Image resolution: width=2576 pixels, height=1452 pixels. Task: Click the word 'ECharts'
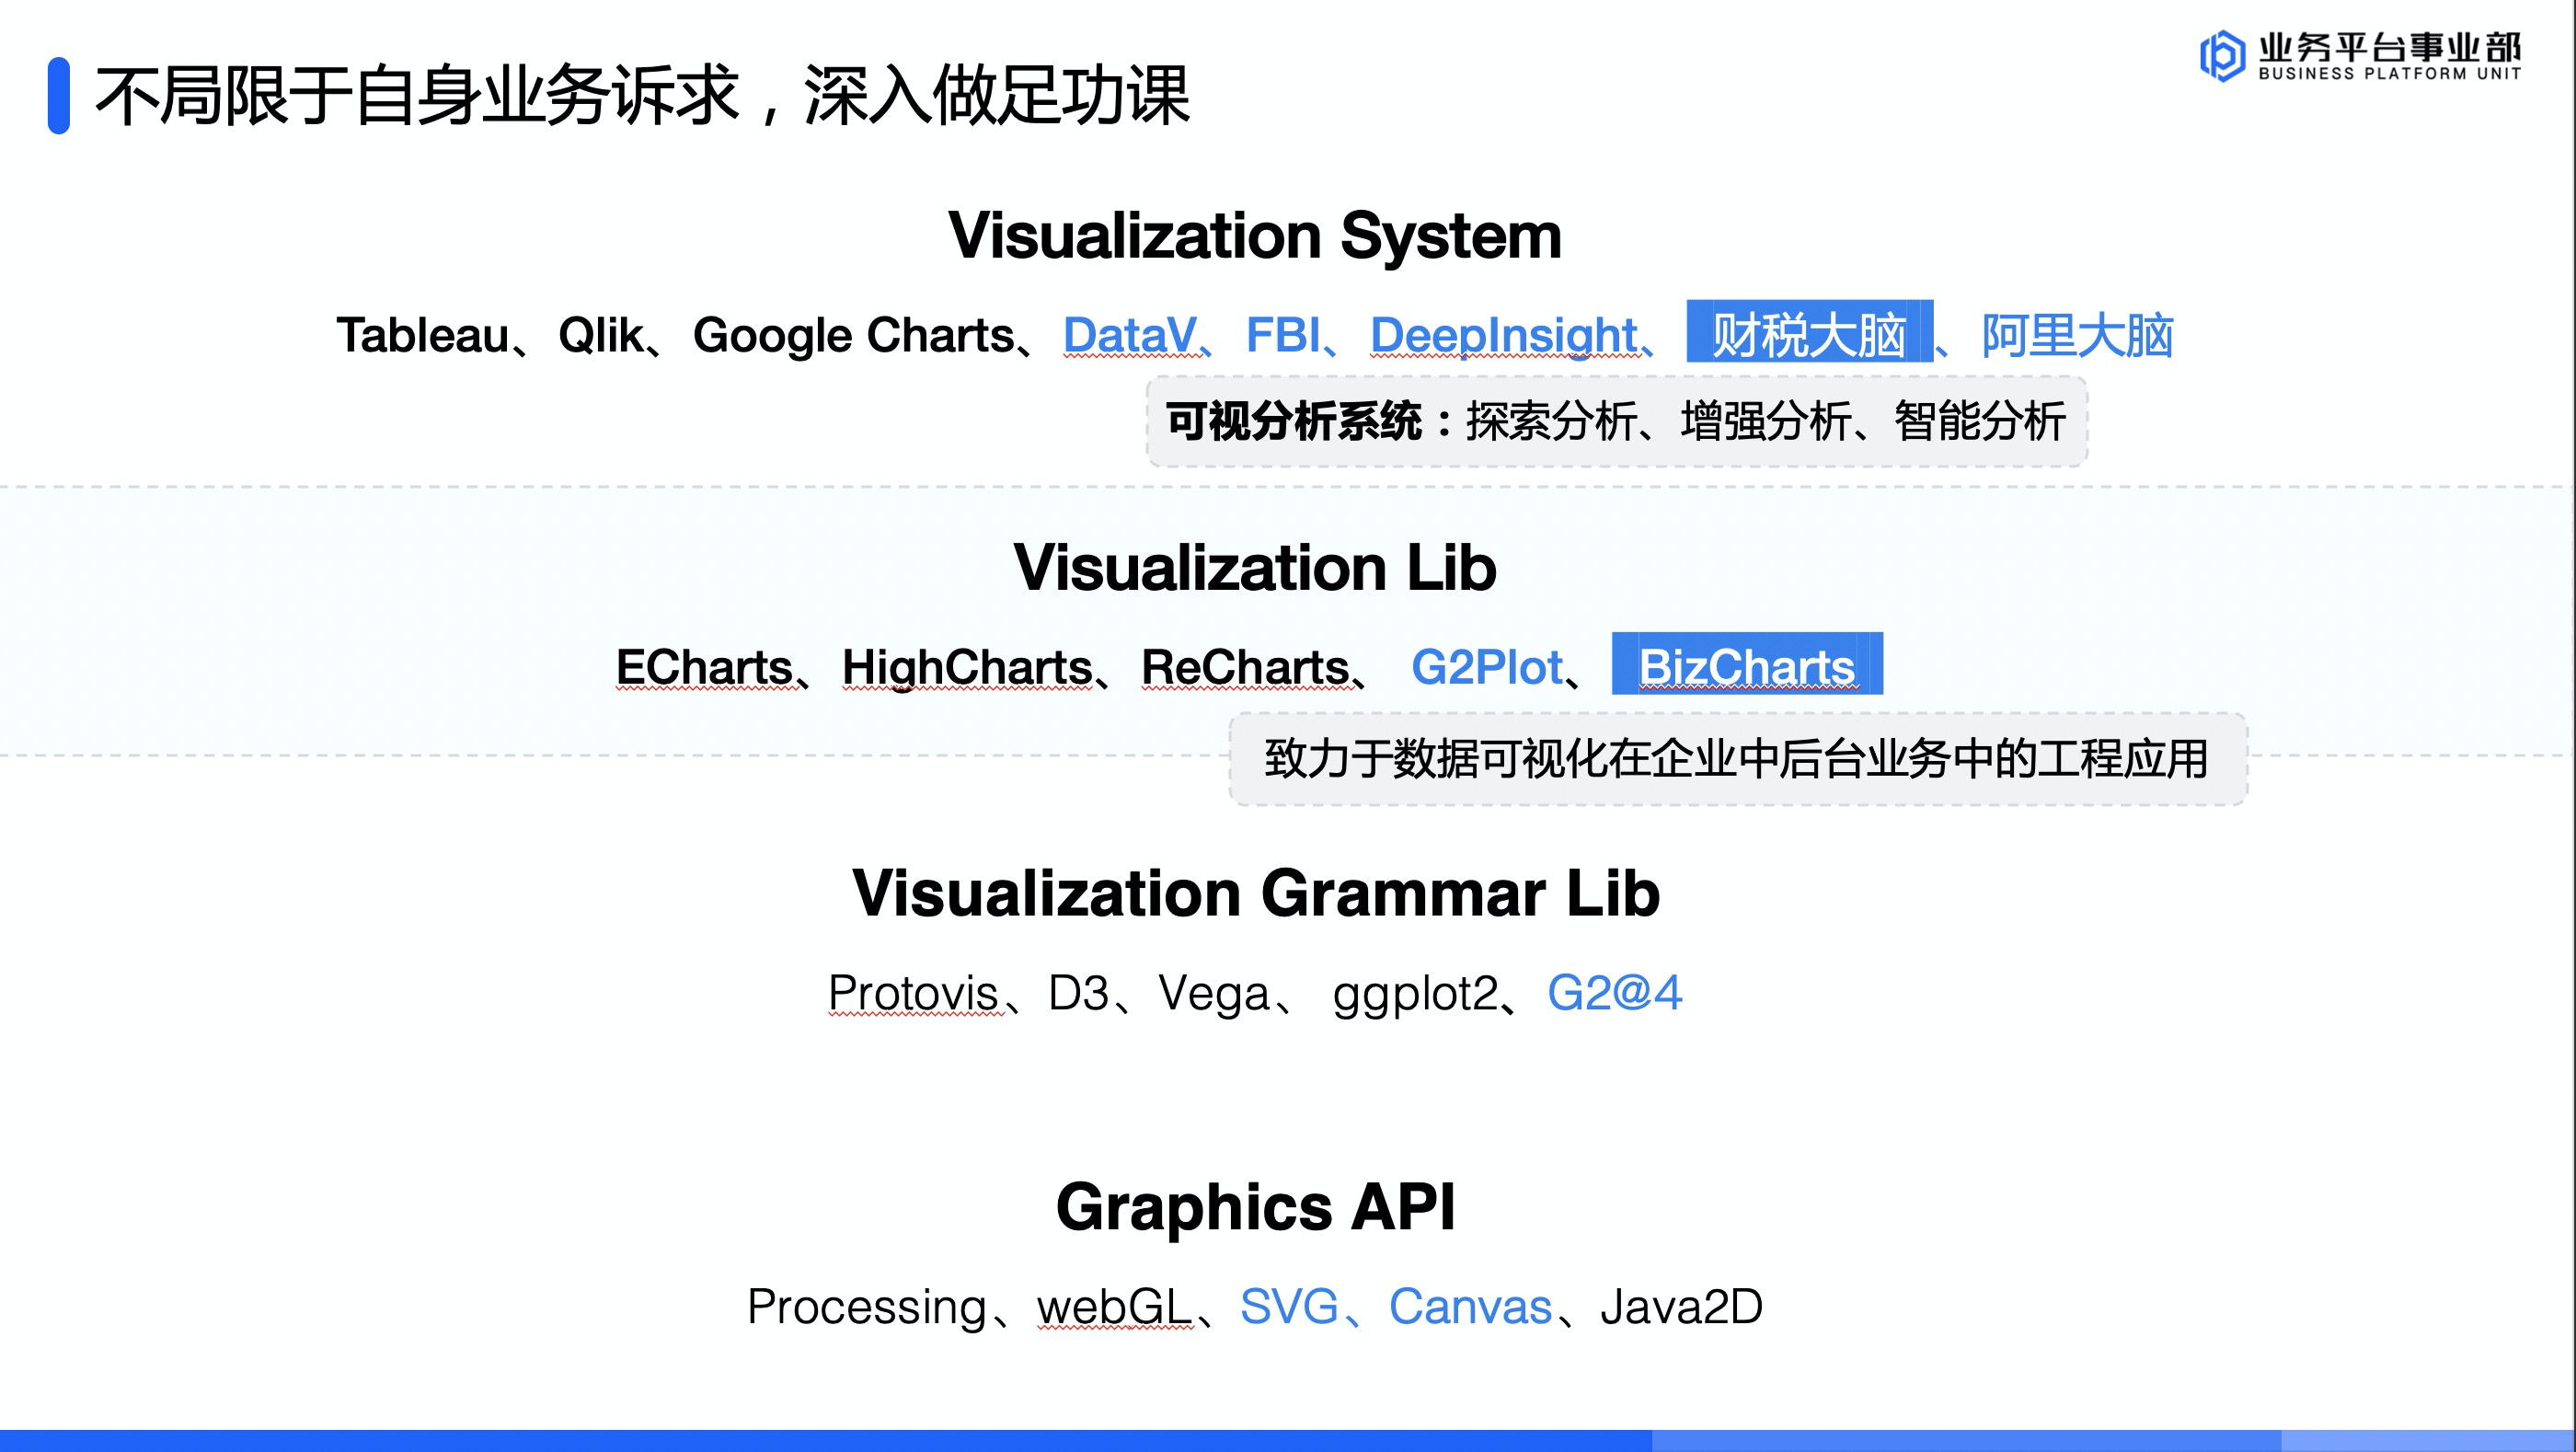pos(704,667)
